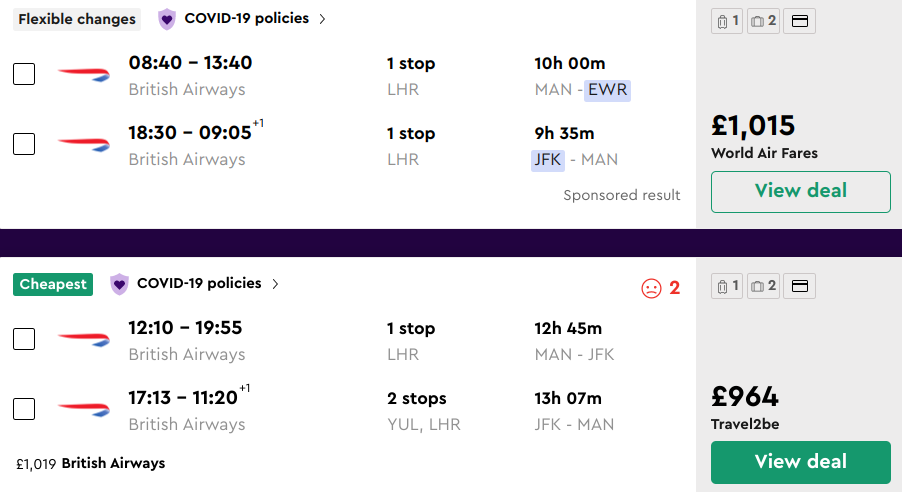Open the £1,019 British Airways price option
Viewport: 902px width, 492px height.
pos(91,464)
